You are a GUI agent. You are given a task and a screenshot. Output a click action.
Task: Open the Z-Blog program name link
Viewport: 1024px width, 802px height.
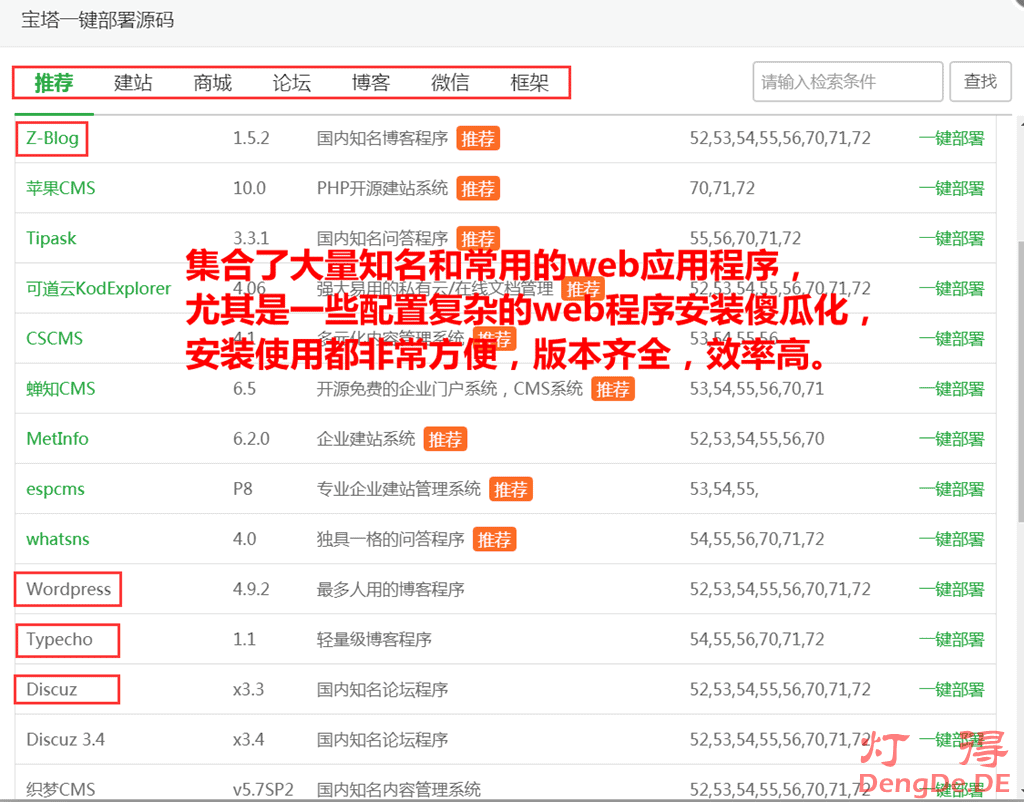pyautogui.click(x=52, y=138)
